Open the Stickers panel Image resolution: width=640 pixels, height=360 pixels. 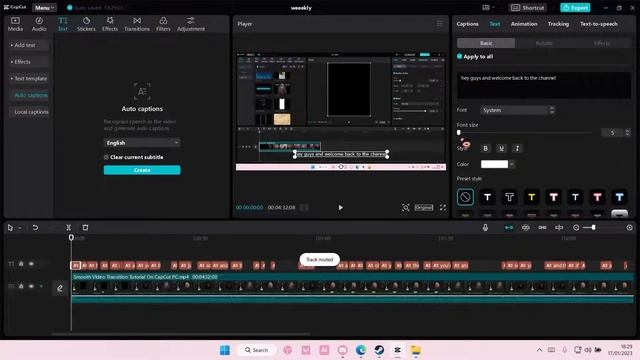86,24
